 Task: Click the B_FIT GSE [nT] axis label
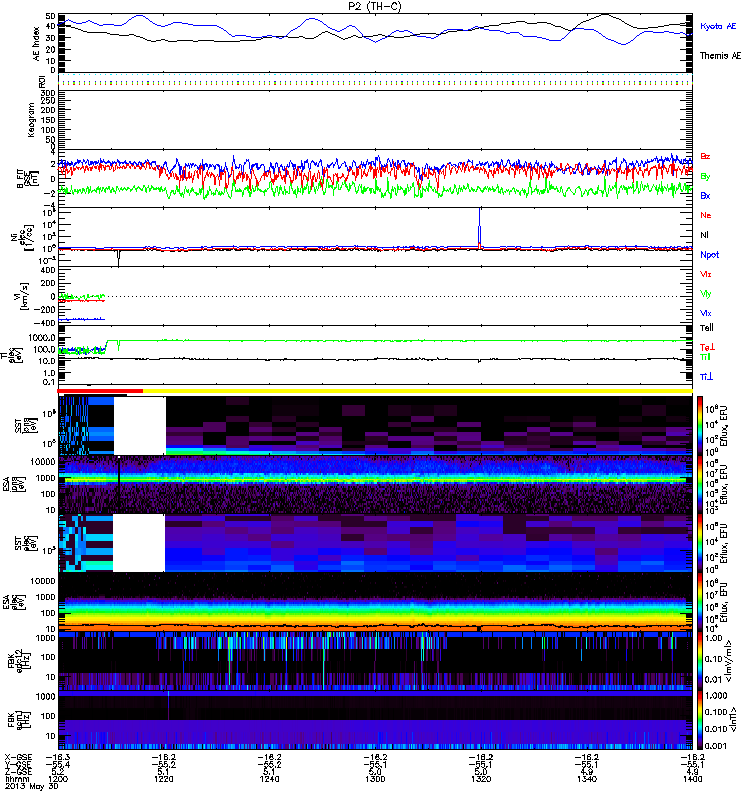point(28,179)
